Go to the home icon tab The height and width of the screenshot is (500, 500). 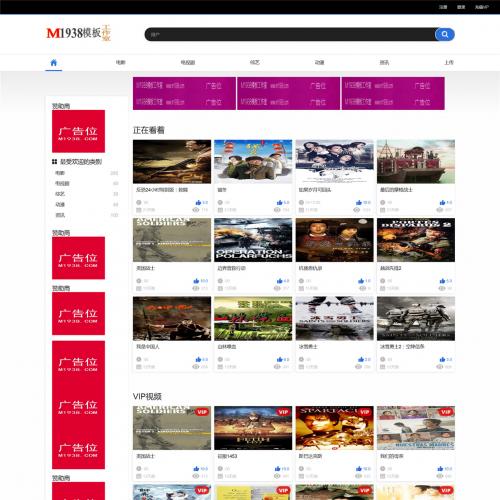pyautogui.click(x=54, y=62)
